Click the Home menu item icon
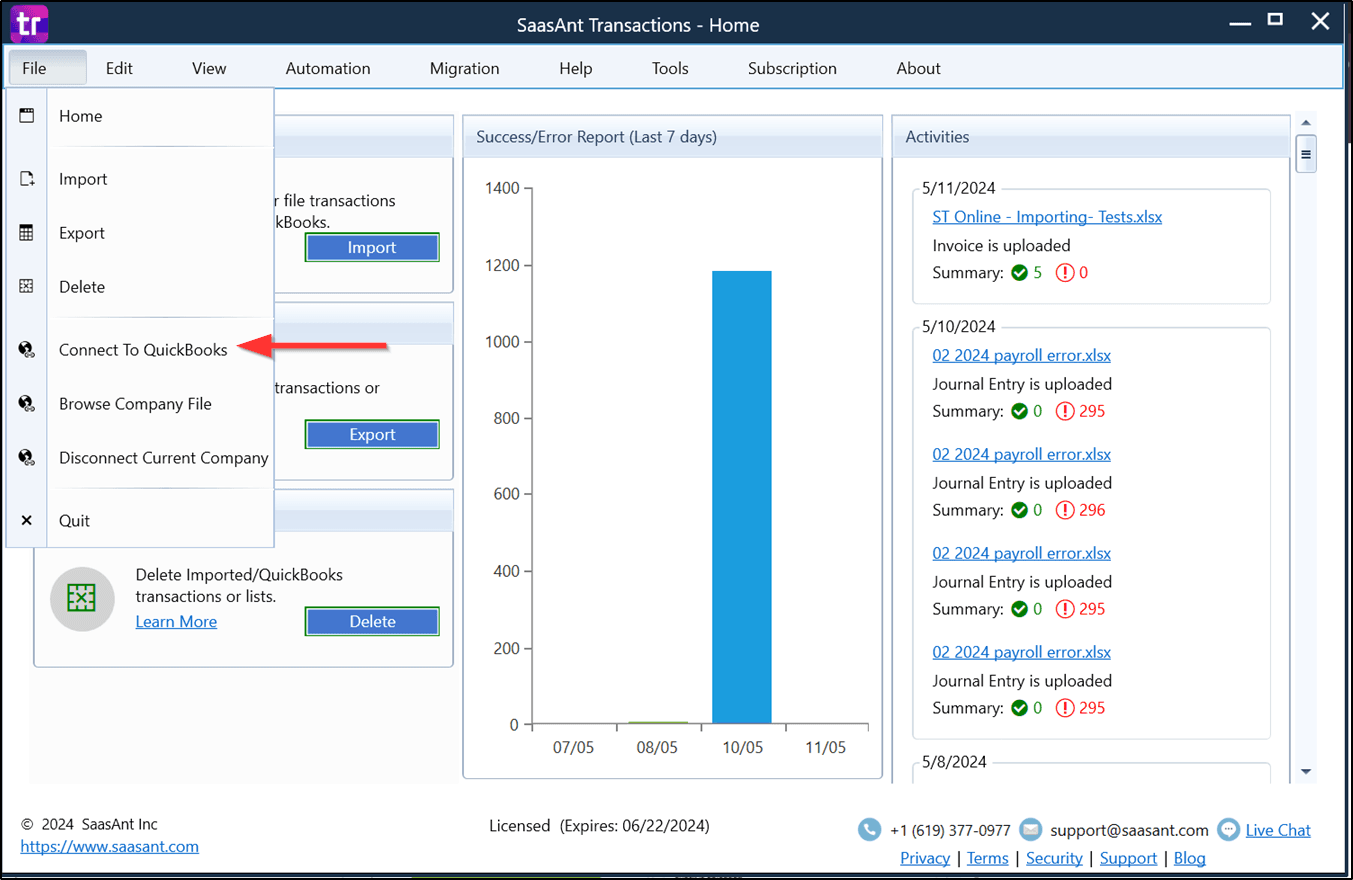The height and width of the screenshot is (880, 1353). click(27, 115)
